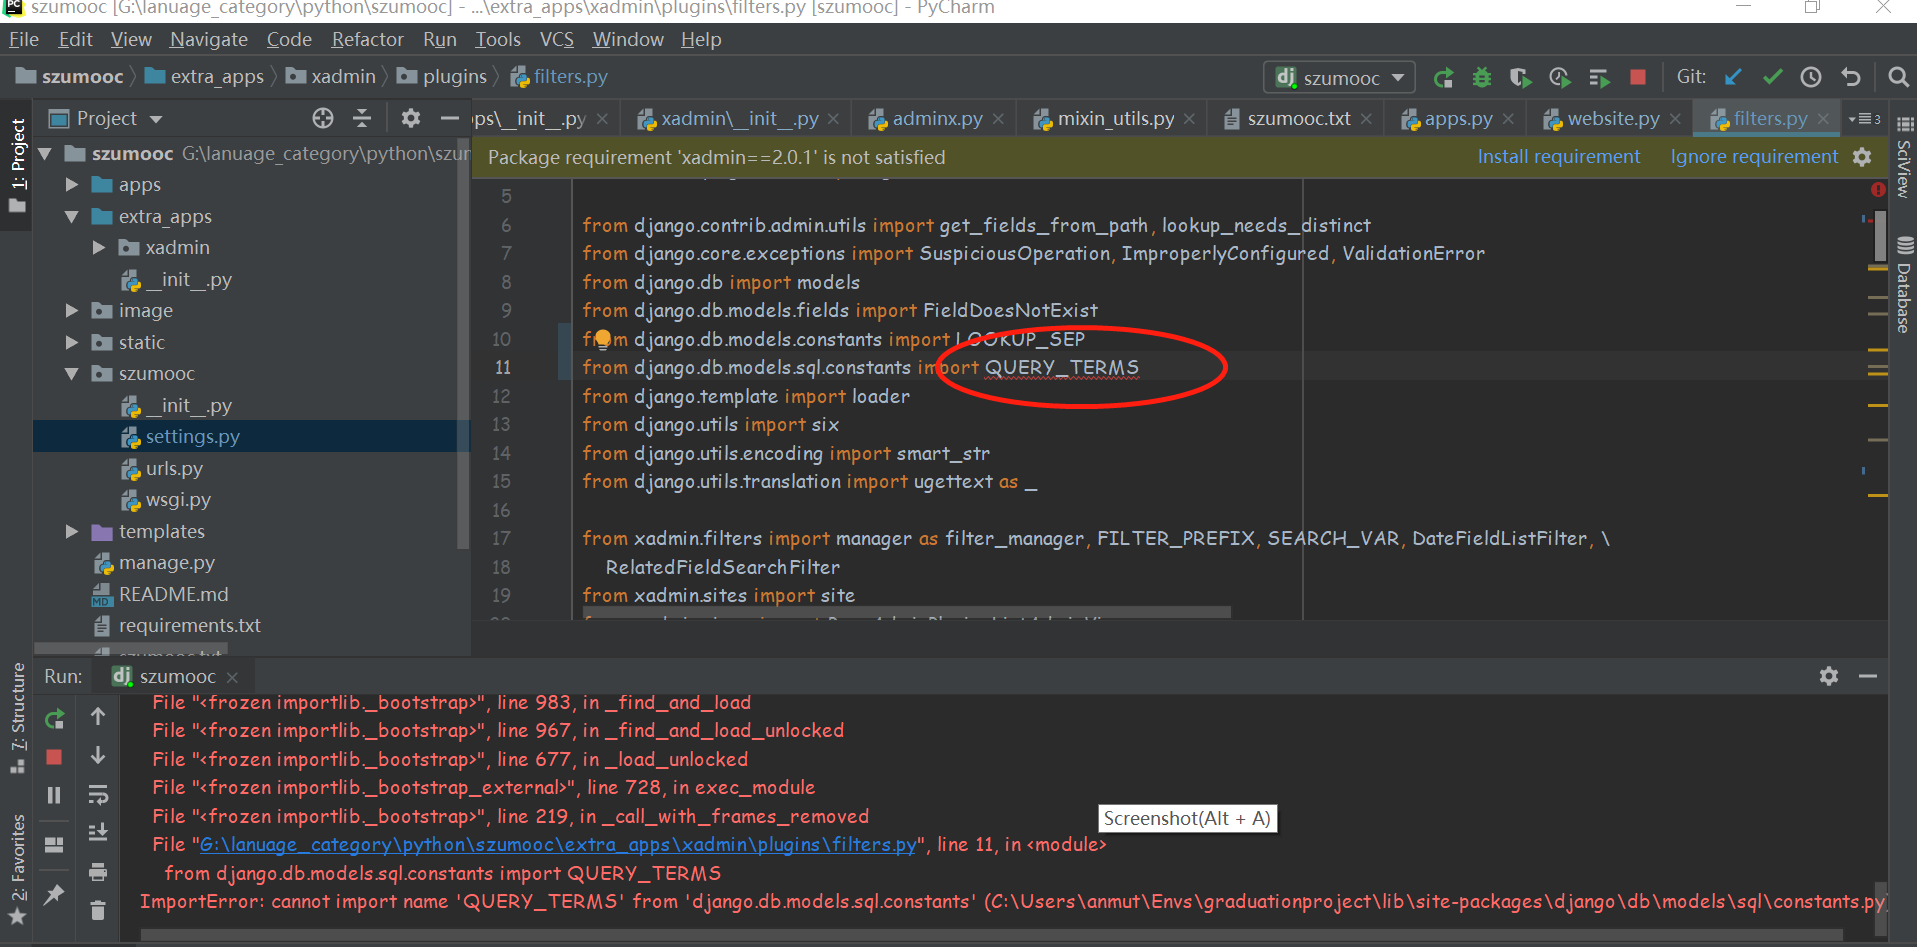
Task: Stop the running process in top toolbar
Action: pos(1638,78)
